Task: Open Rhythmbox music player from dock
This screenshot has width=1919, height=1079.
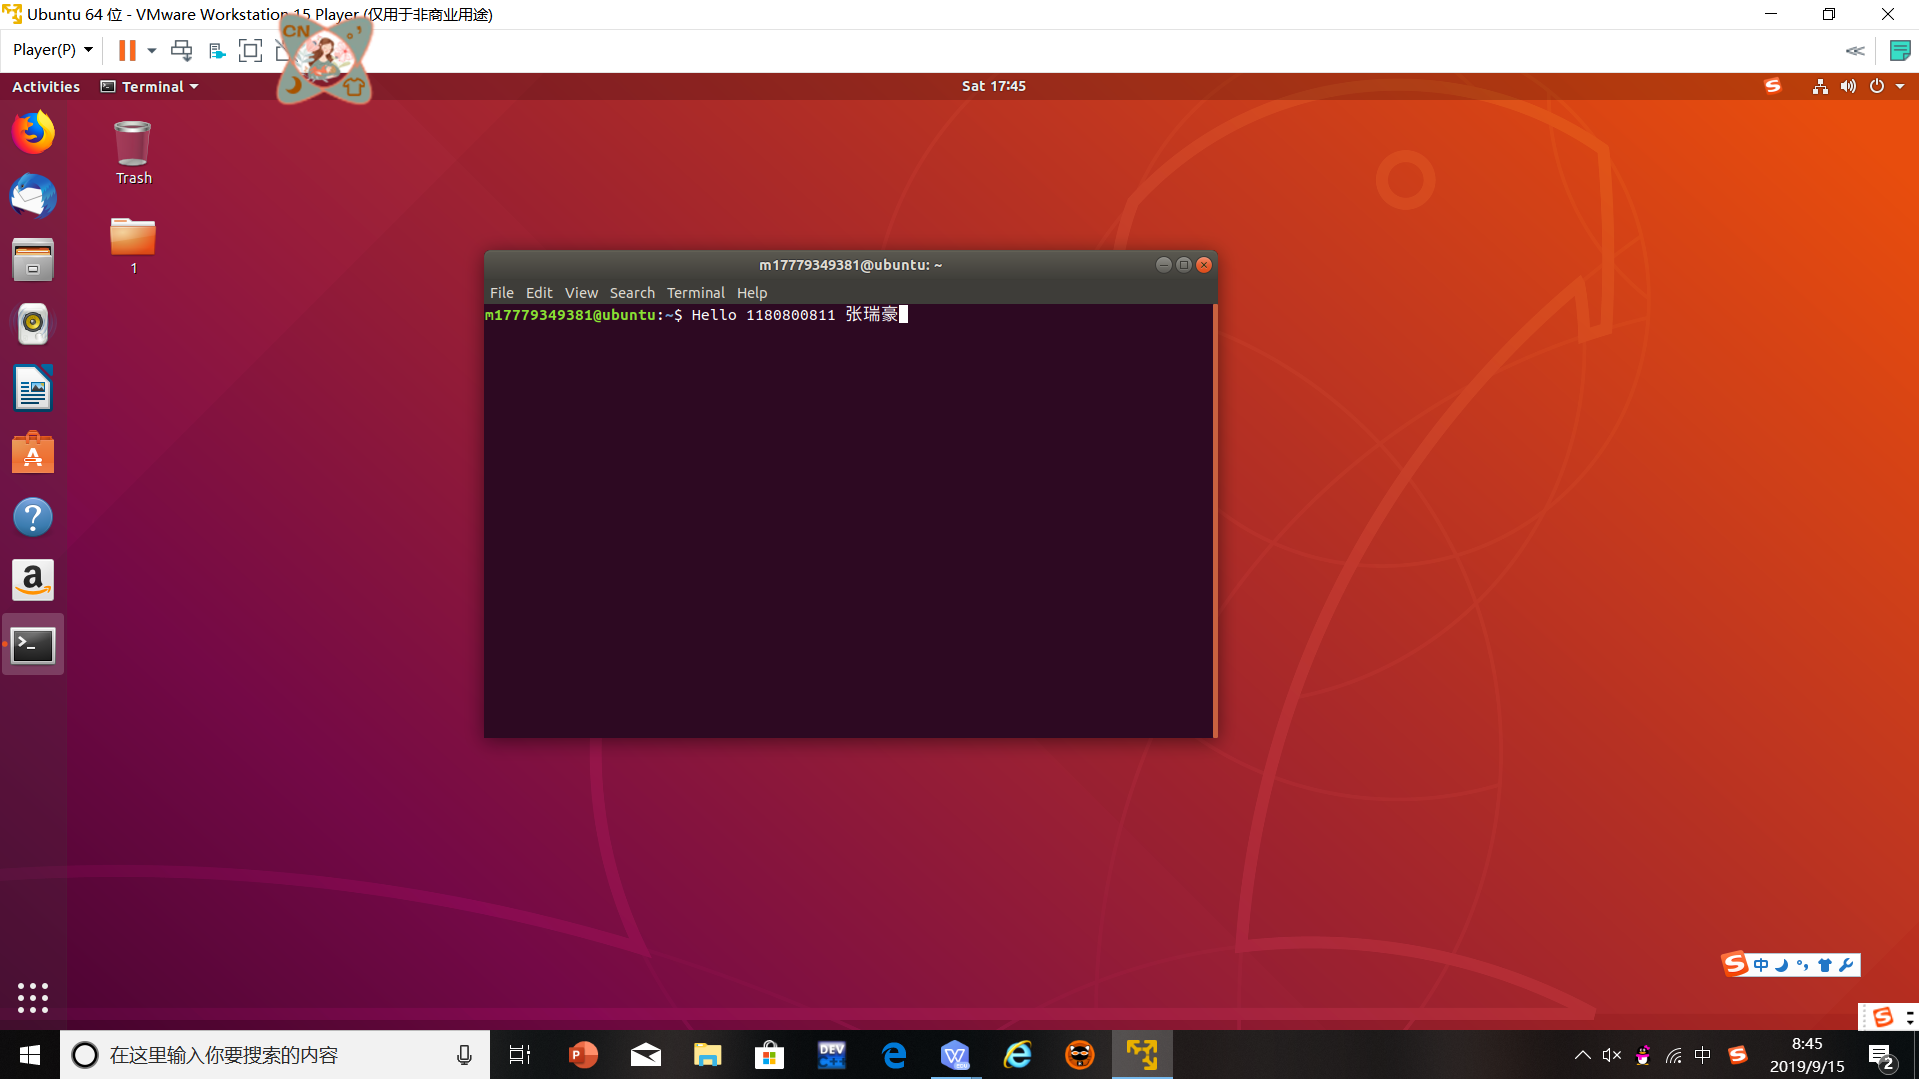Action: (33, 324)
